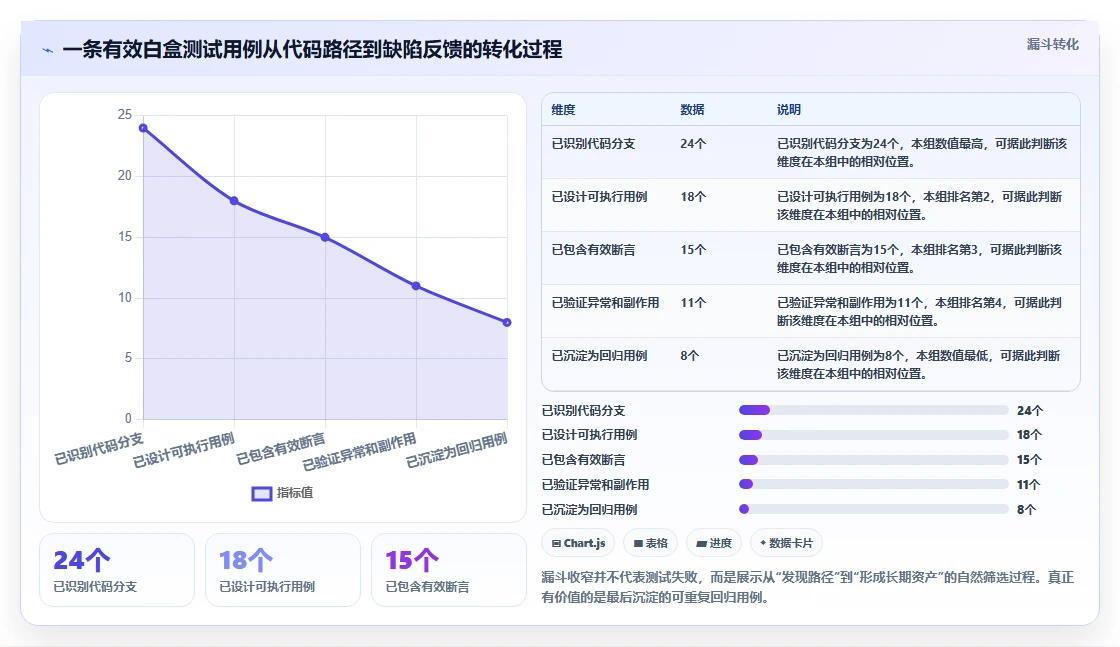Select the 已沉淀为回归用例 table row name
1120x647 pixels.
pos(599,356)
